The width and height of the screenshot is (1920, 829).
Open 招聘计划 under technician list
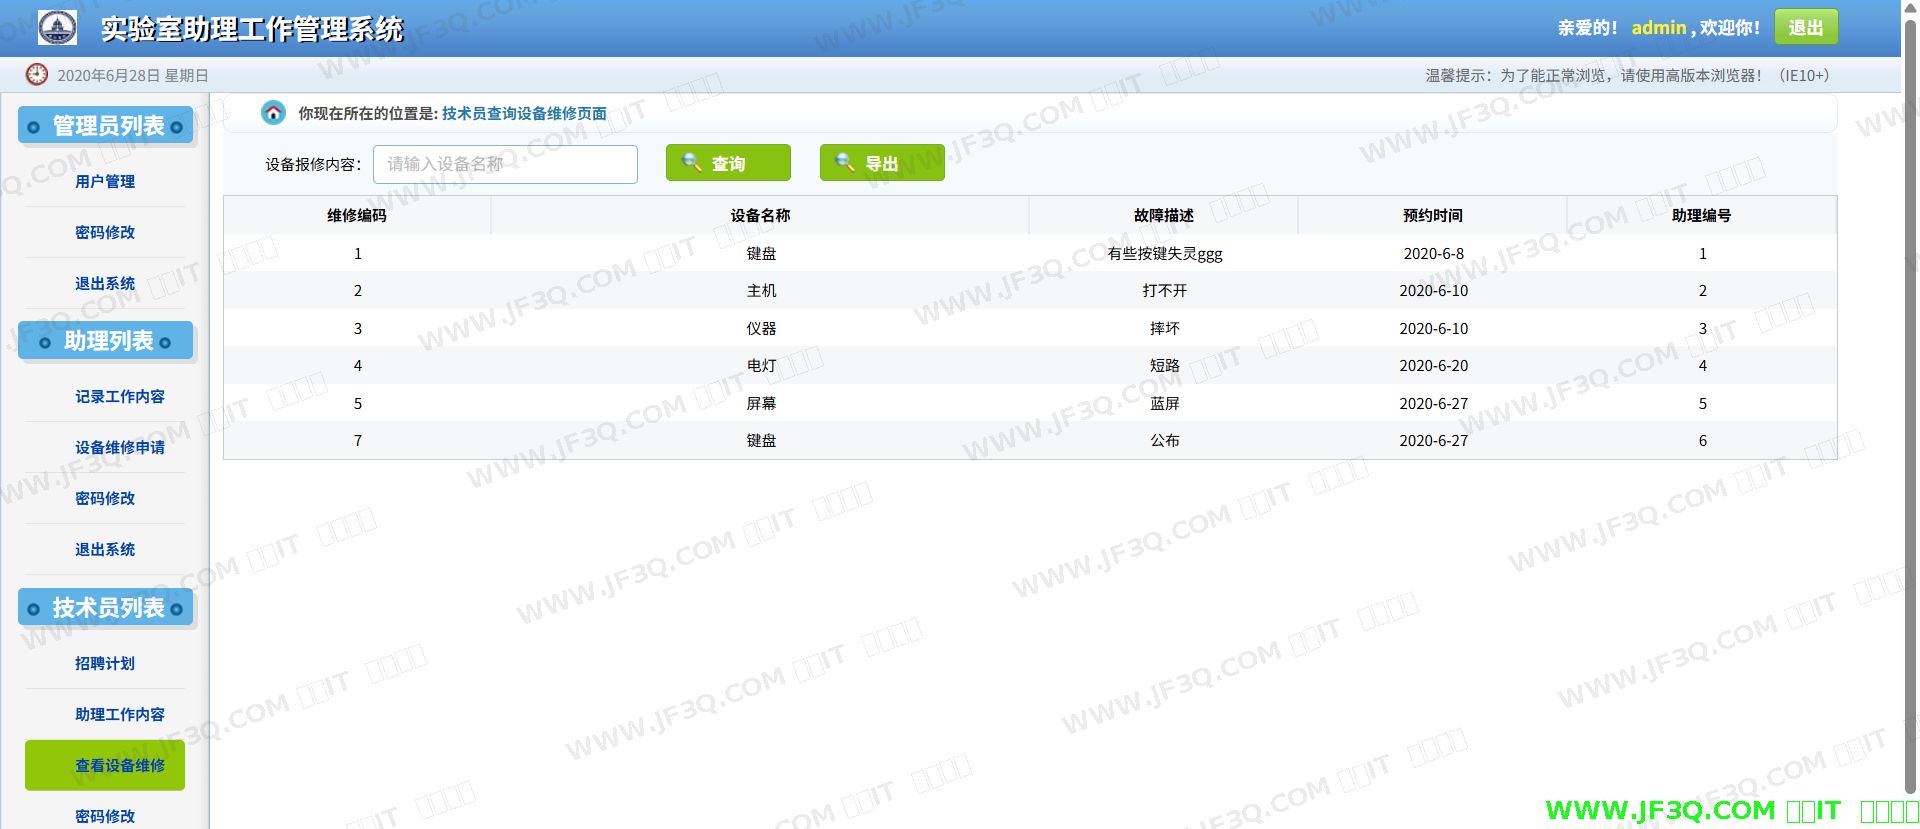(x=105, y=663)
